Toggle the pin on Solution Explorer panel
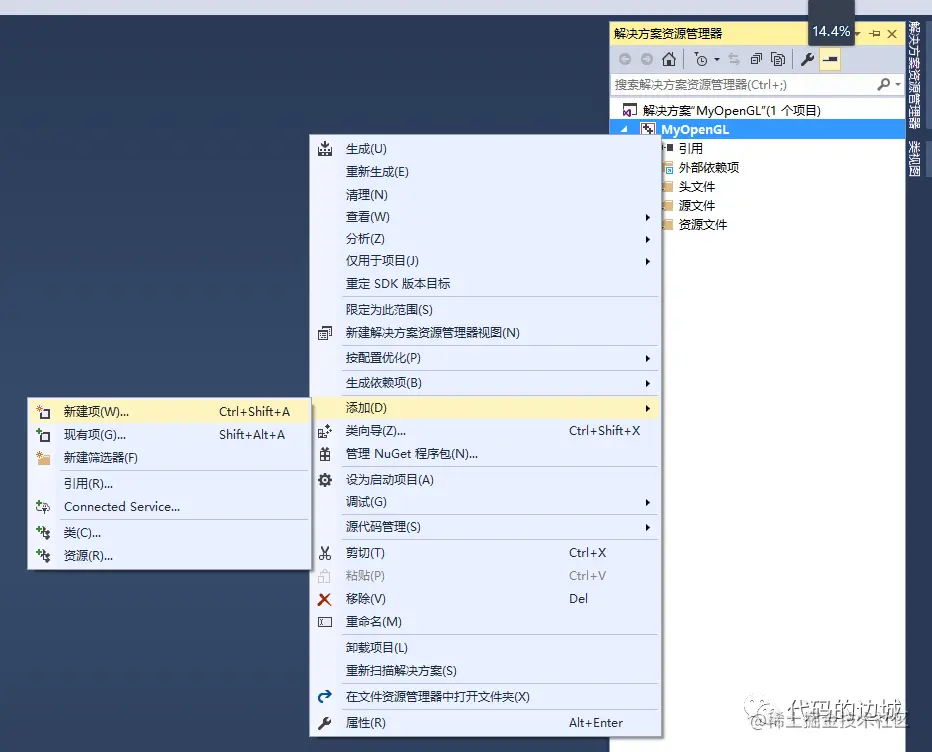The image size is (932, 752). pos(873,33)
